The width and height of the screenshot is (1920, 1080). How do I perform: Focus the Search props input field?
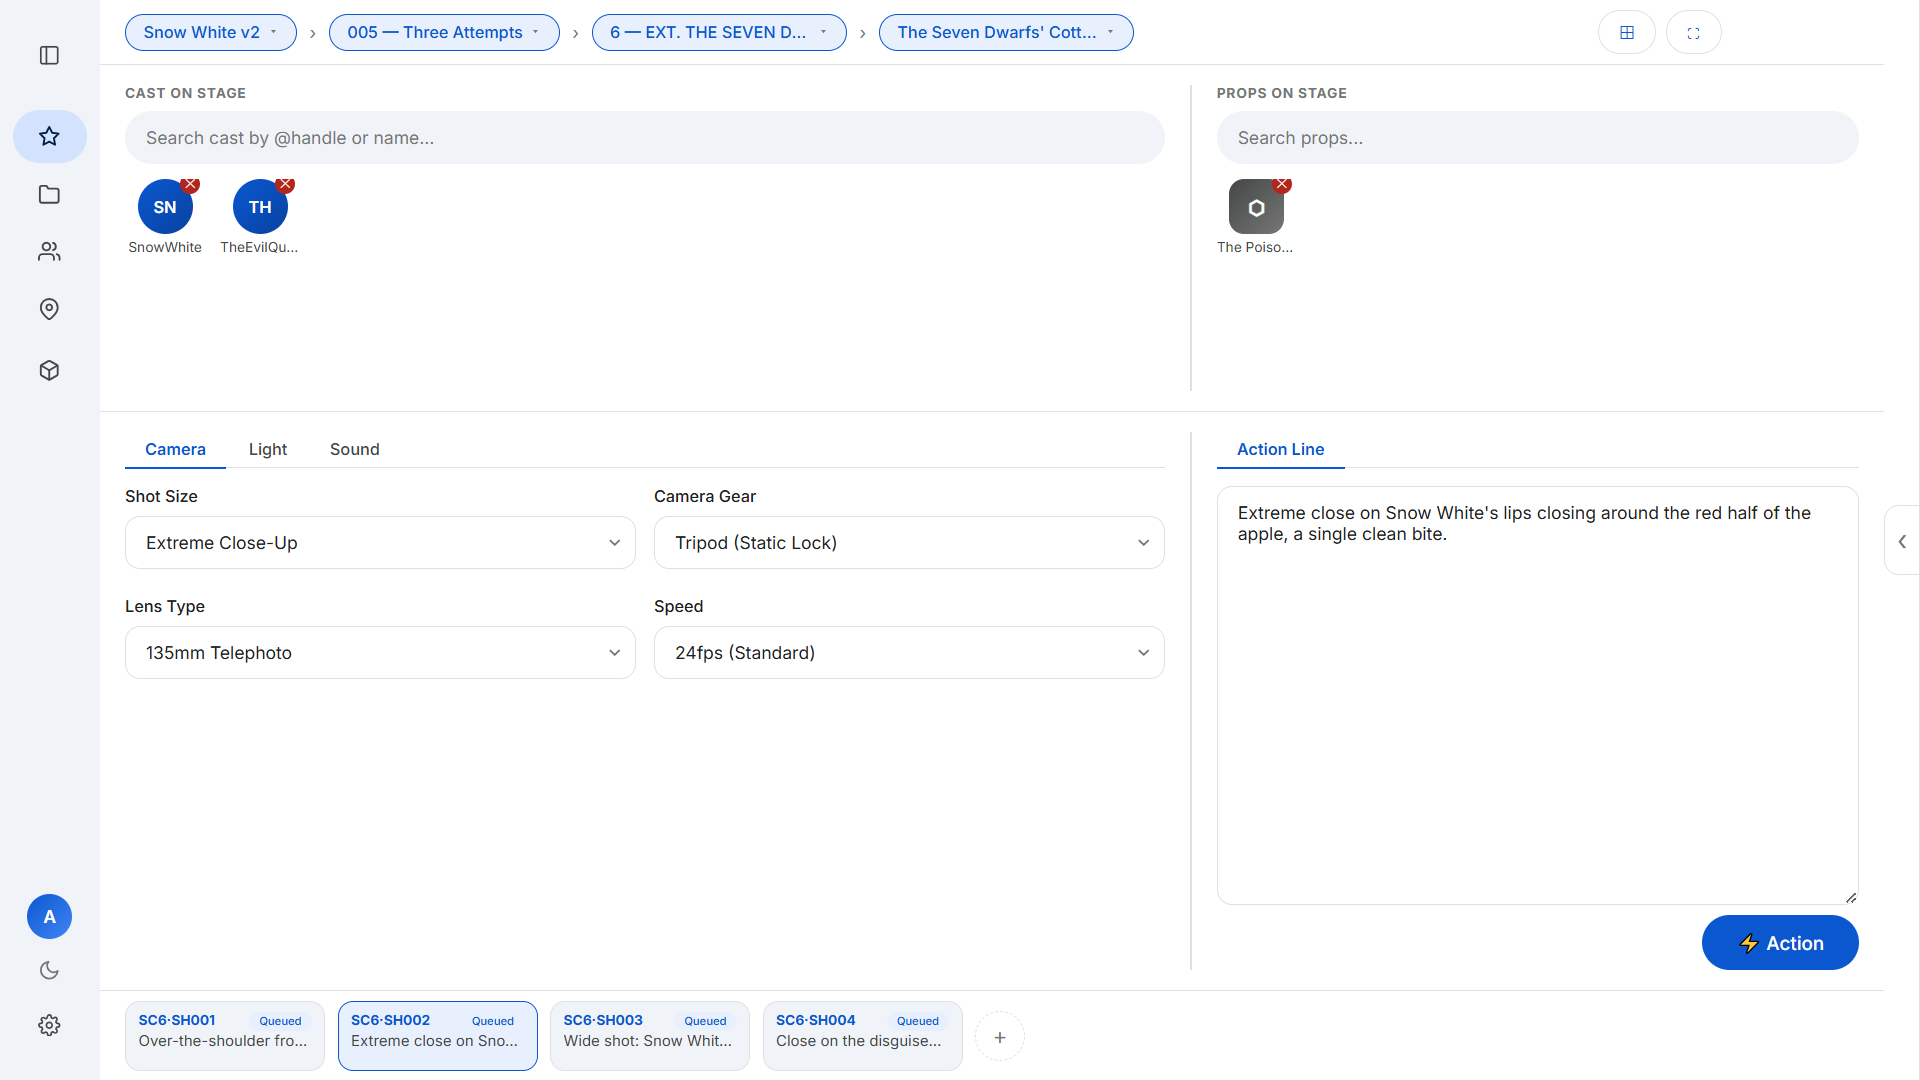pyautogui.click(x=1538, y=138)
